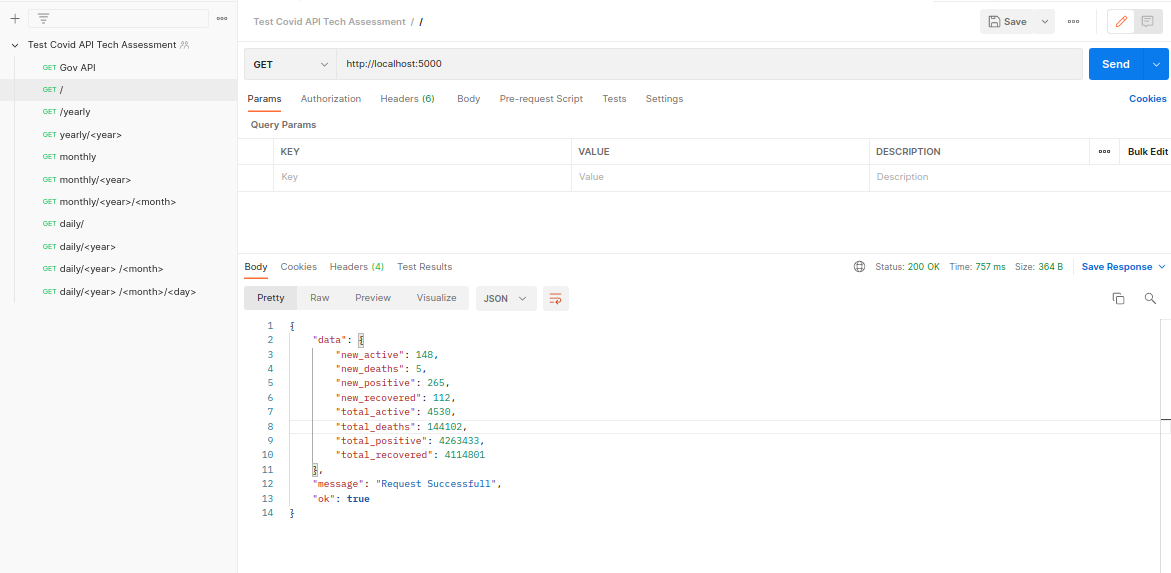
Task: Open the Test Results tab
Action: click(x=424, y=267)
